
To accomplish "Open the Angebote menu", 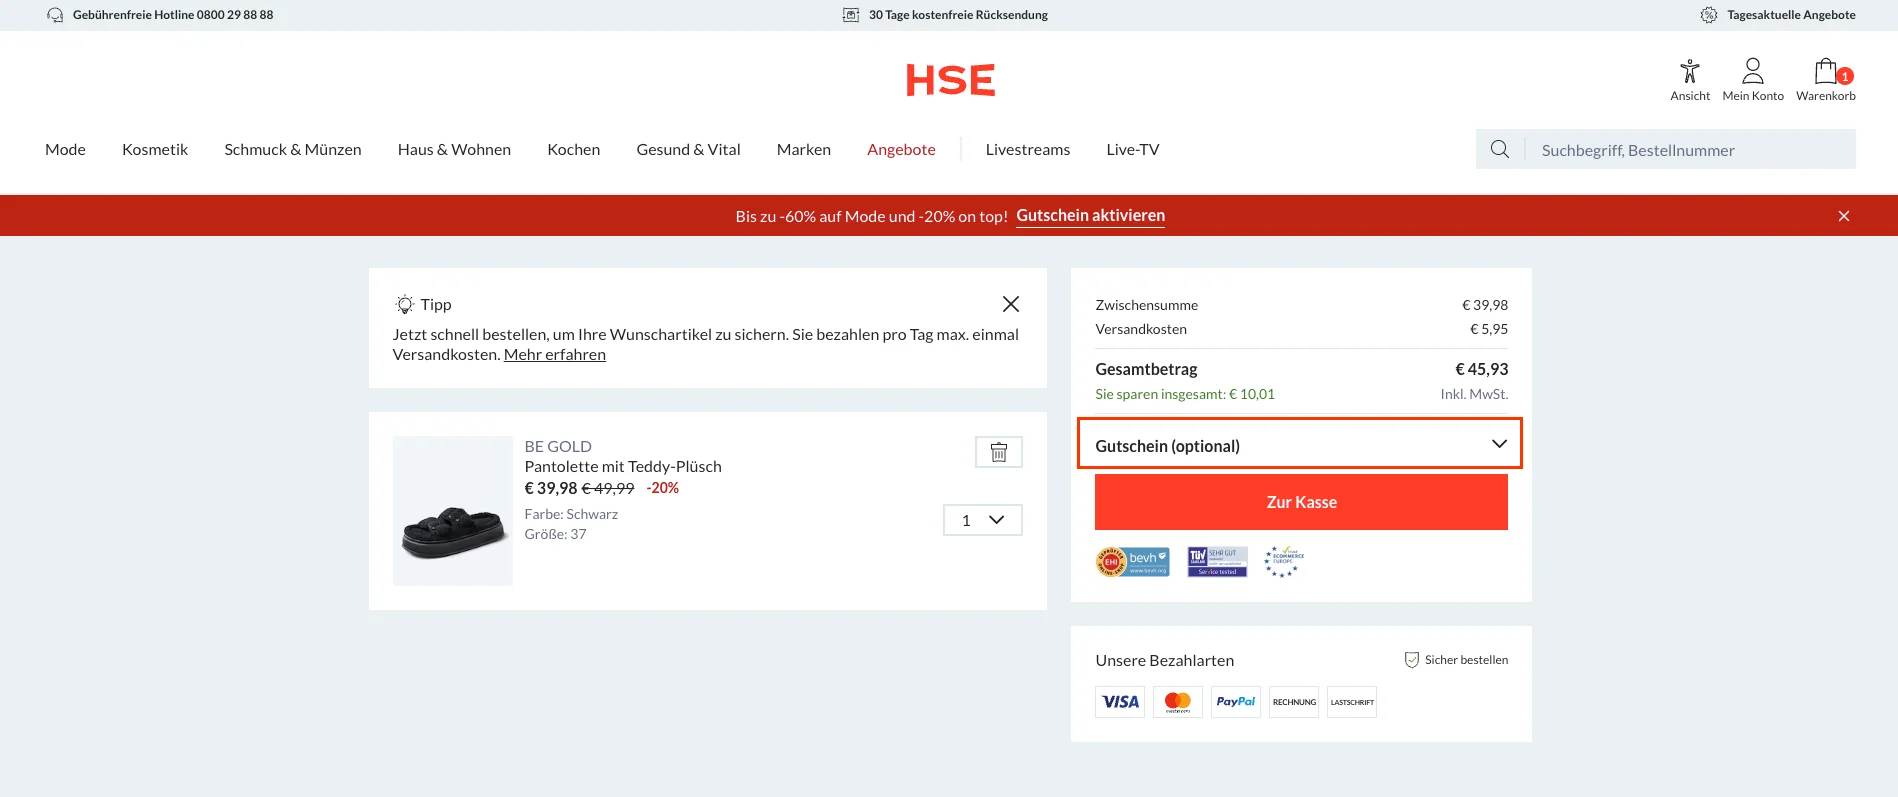I will coord(901,149).
